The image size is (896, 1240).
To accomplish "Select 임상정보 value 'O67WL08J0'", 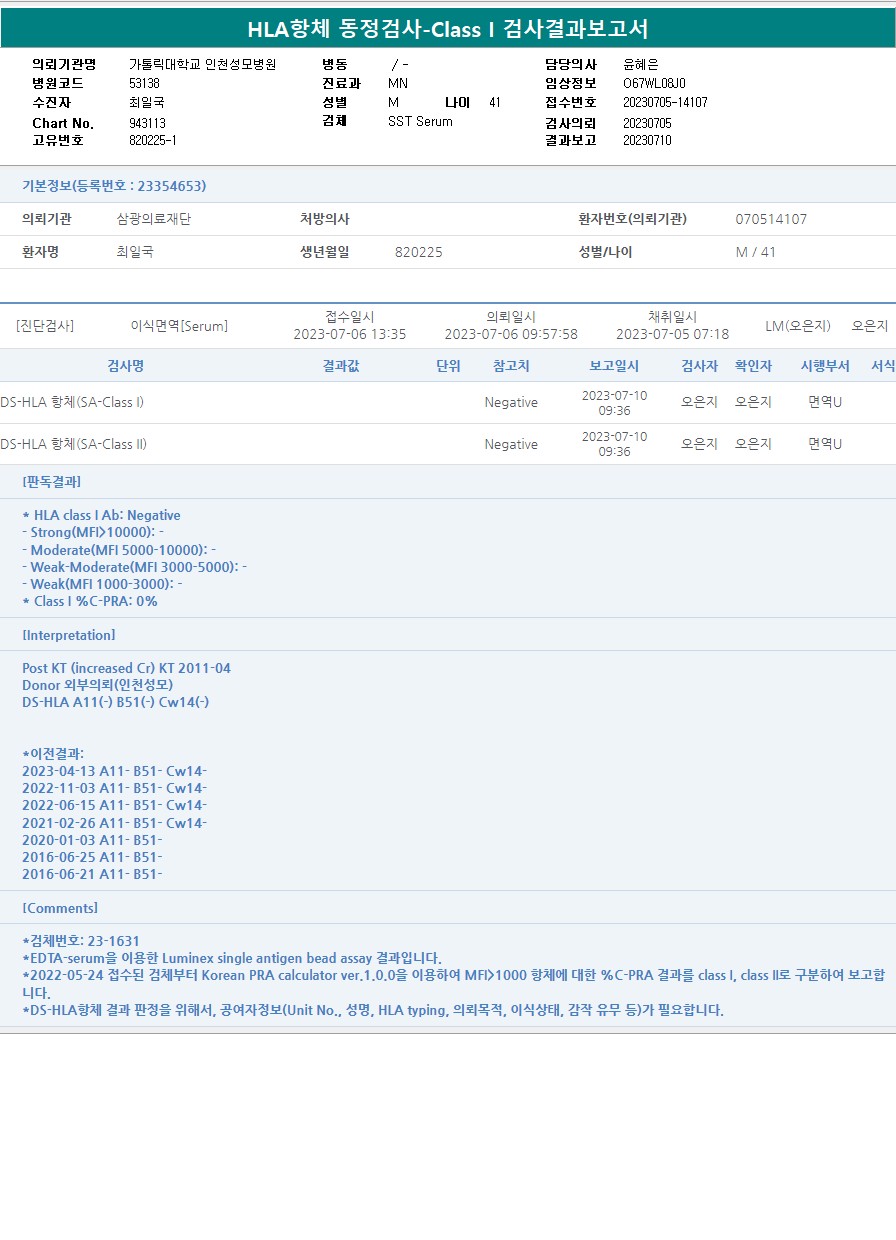I will pyautogui.click(x=654, y=83).
